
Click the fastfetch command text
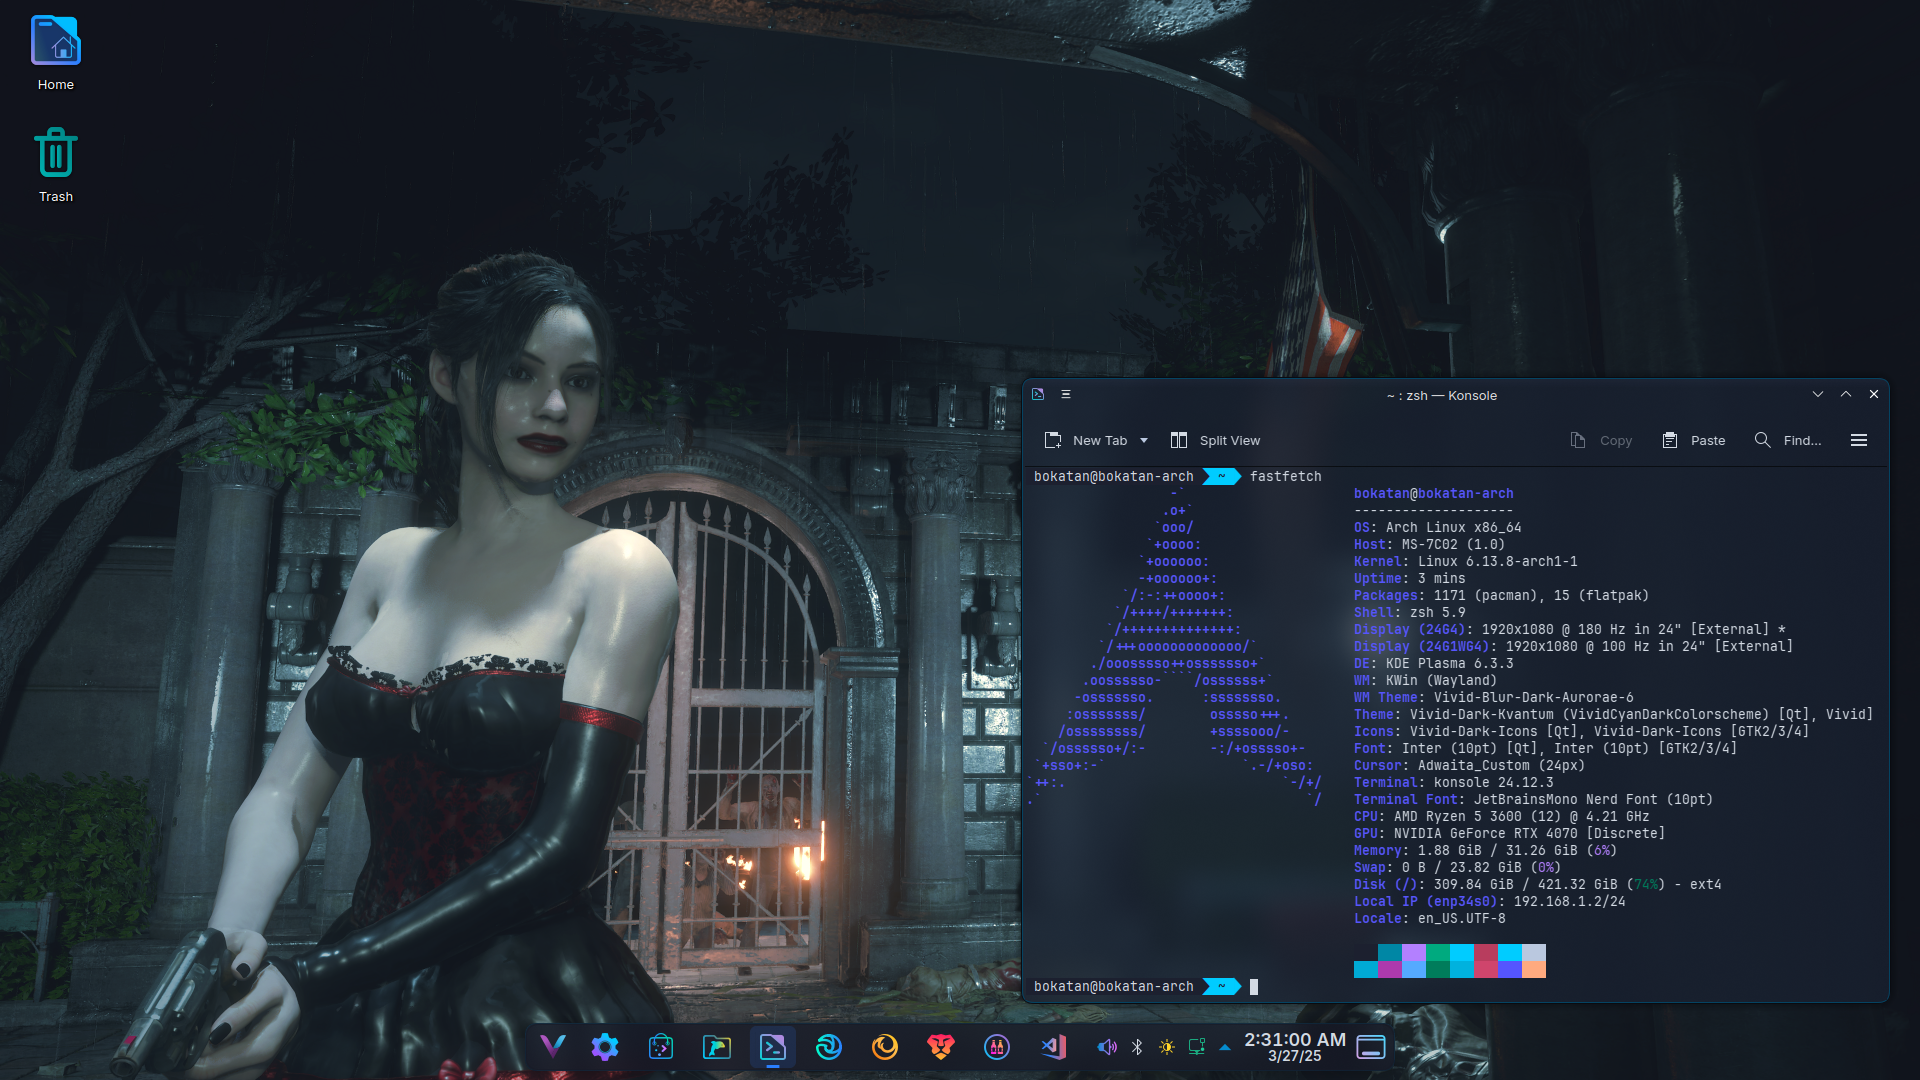1286,476
